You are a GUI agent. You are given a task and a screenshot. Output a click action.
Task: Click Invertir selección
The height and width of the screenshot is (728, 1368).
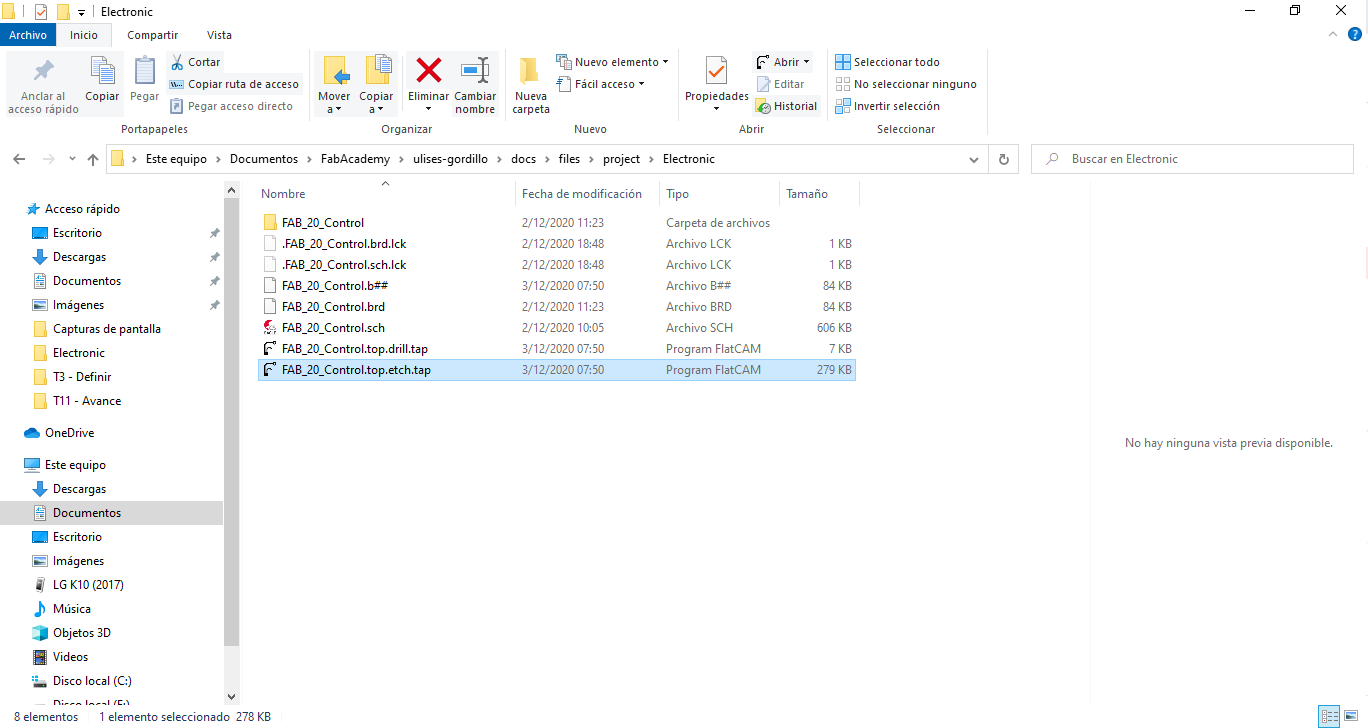click(888, 106)
